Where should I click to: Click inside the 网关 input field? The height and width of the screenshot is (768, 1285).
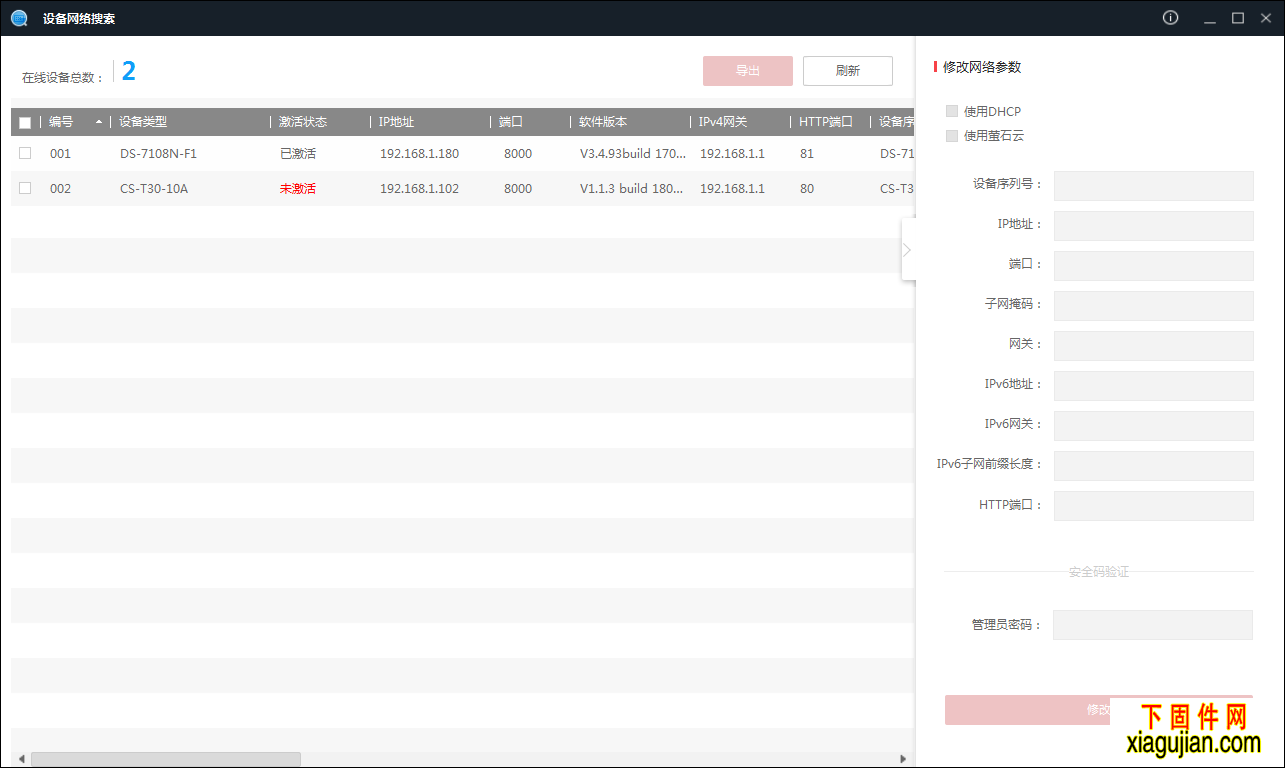(x=1153, y=346)
